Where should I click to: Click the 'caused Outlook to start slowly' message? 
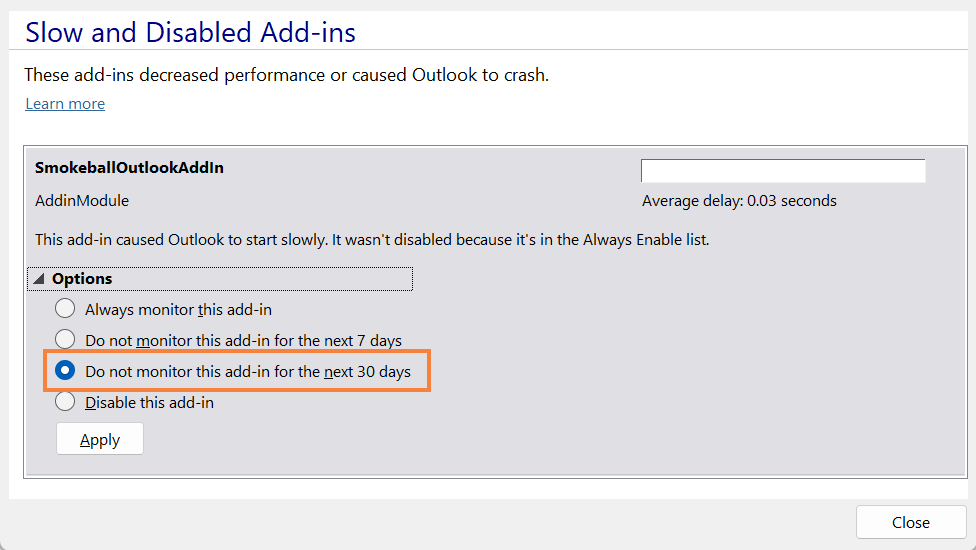[372, 240]
